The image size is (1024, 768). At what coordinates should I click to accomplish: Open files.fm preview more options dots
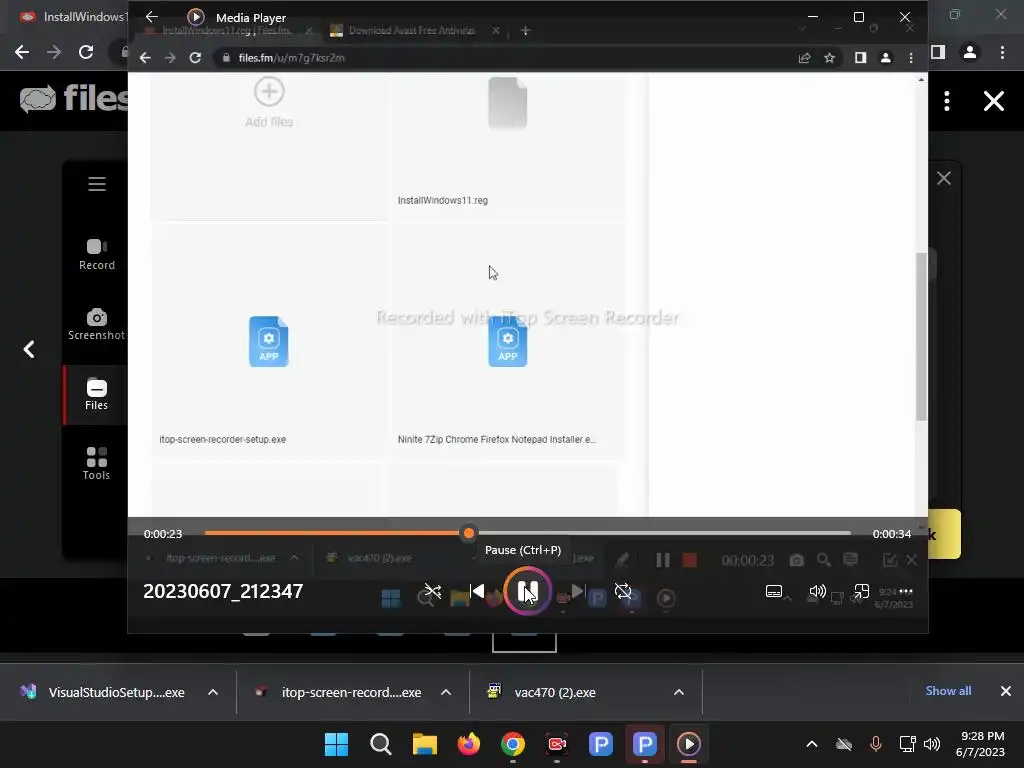[x=947, y=101]
